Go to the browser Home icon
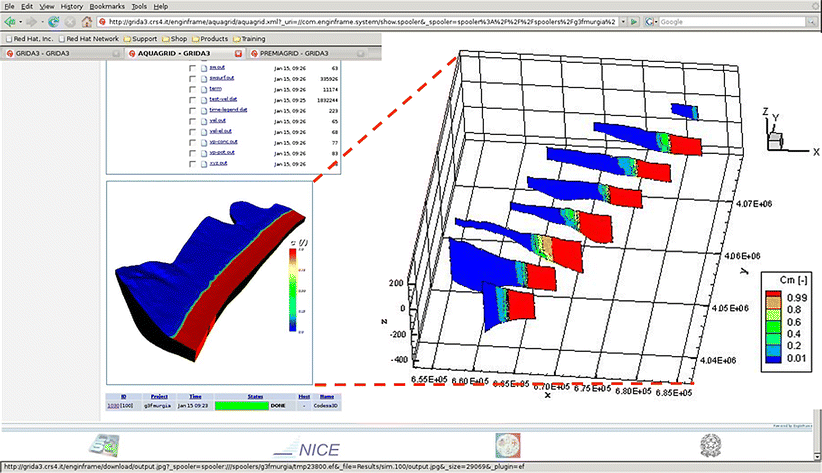Viewport: 822px width, 473px height. pyautogui.click(x=88, y=21)
